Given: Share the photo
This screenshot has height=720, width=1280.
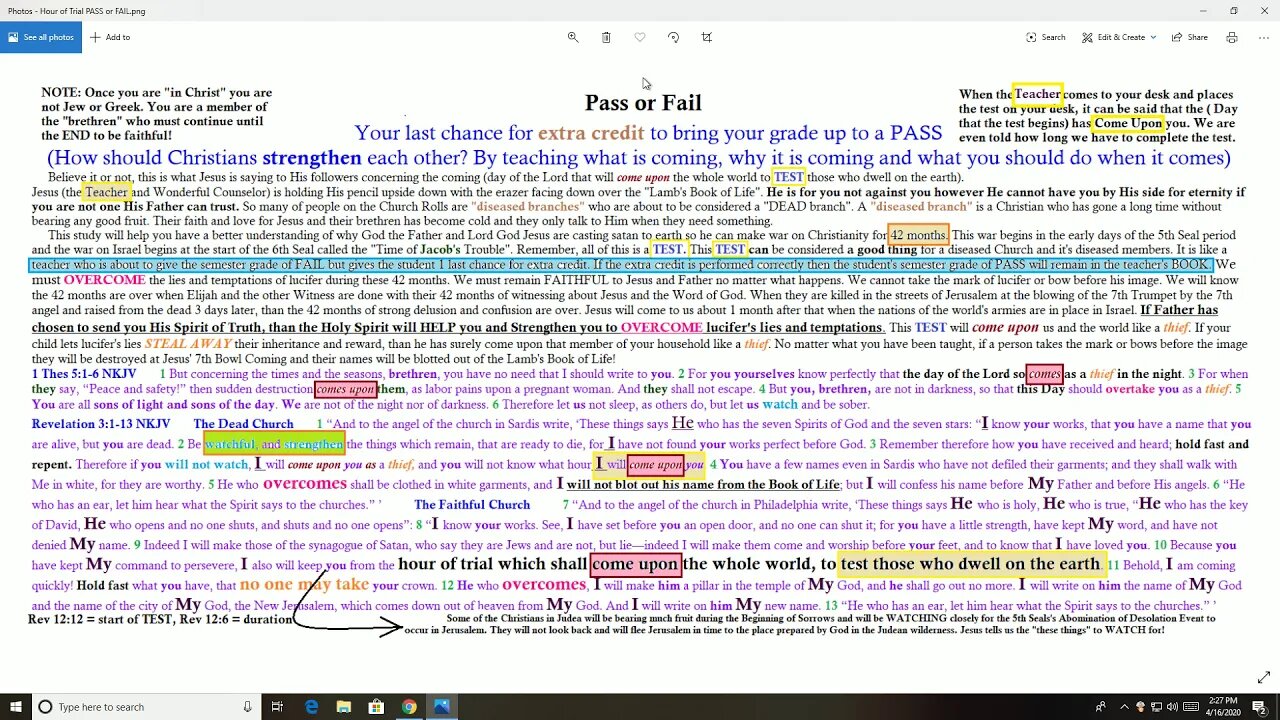Looking at the screenshot, I should coord(1190,37).
